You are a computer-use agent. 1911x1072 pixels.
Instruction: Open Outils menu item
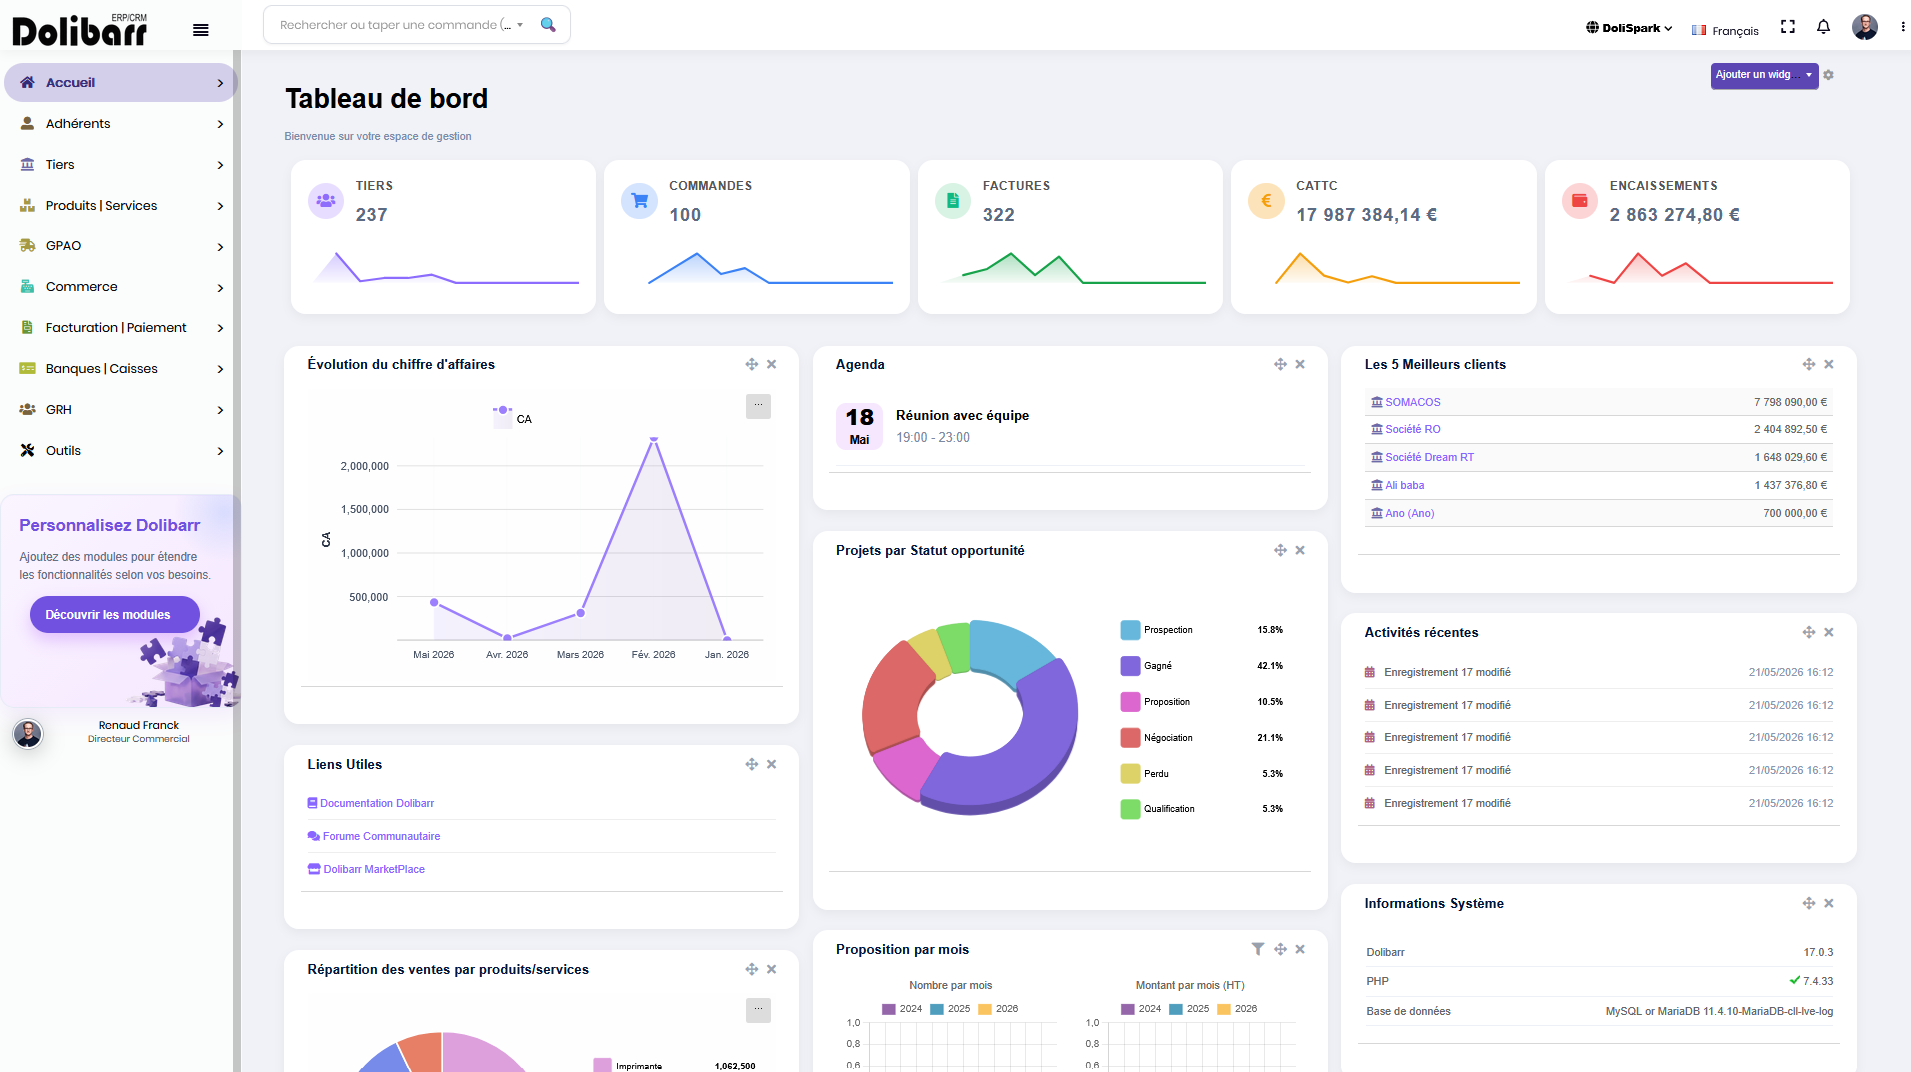pyautogui.click(x=121, y=451)
